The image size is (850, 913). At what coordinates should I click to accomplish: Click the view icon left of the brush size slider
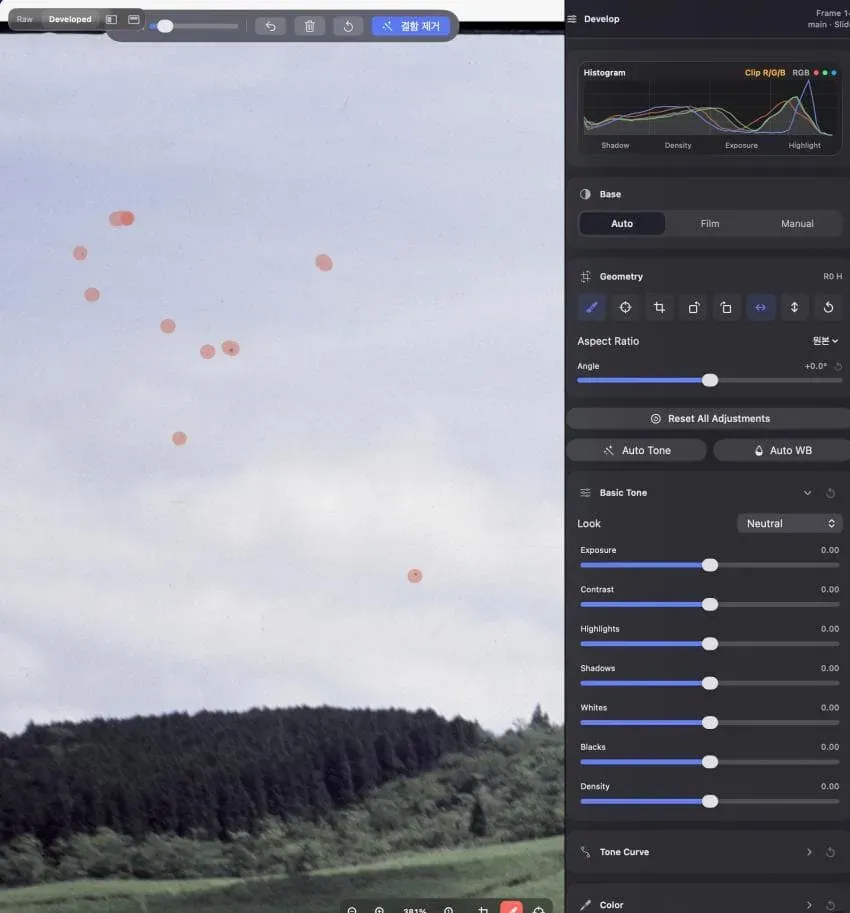pos(134,19)
